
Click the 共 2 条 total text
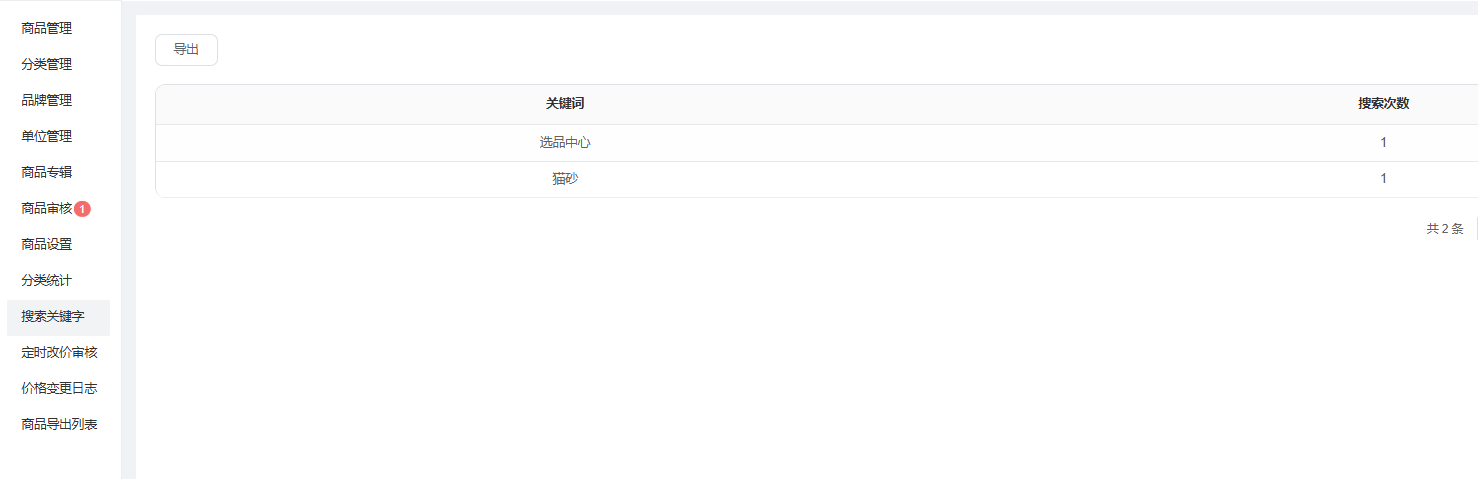click(x=1444, y=229)
